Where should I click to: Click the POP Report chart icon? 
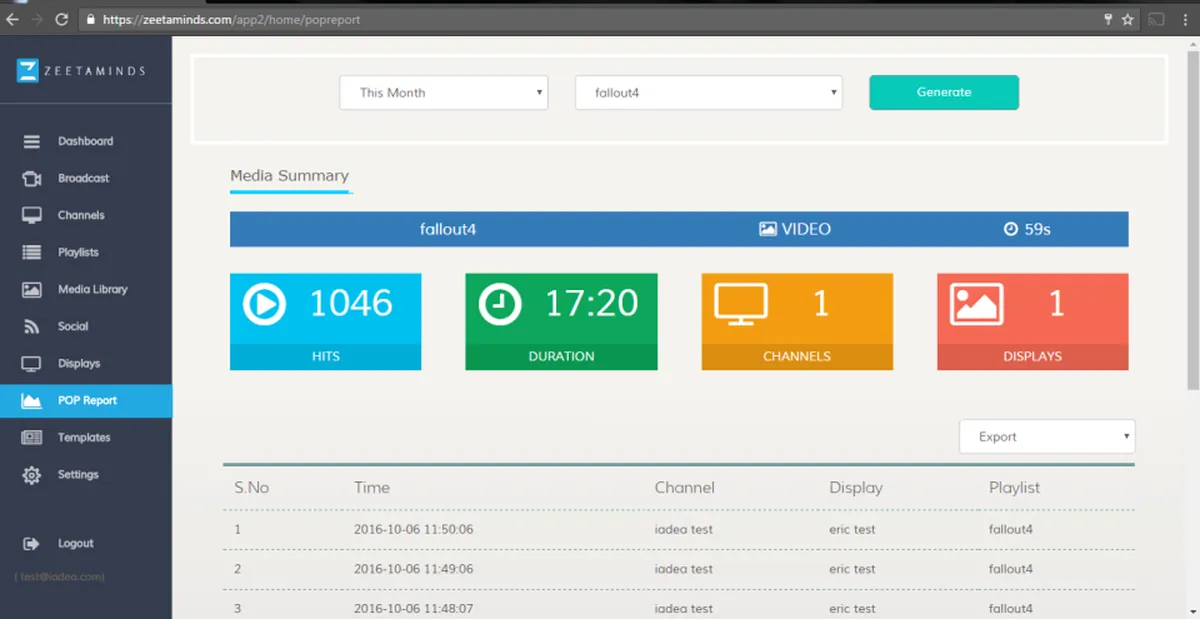pos(32,401)
